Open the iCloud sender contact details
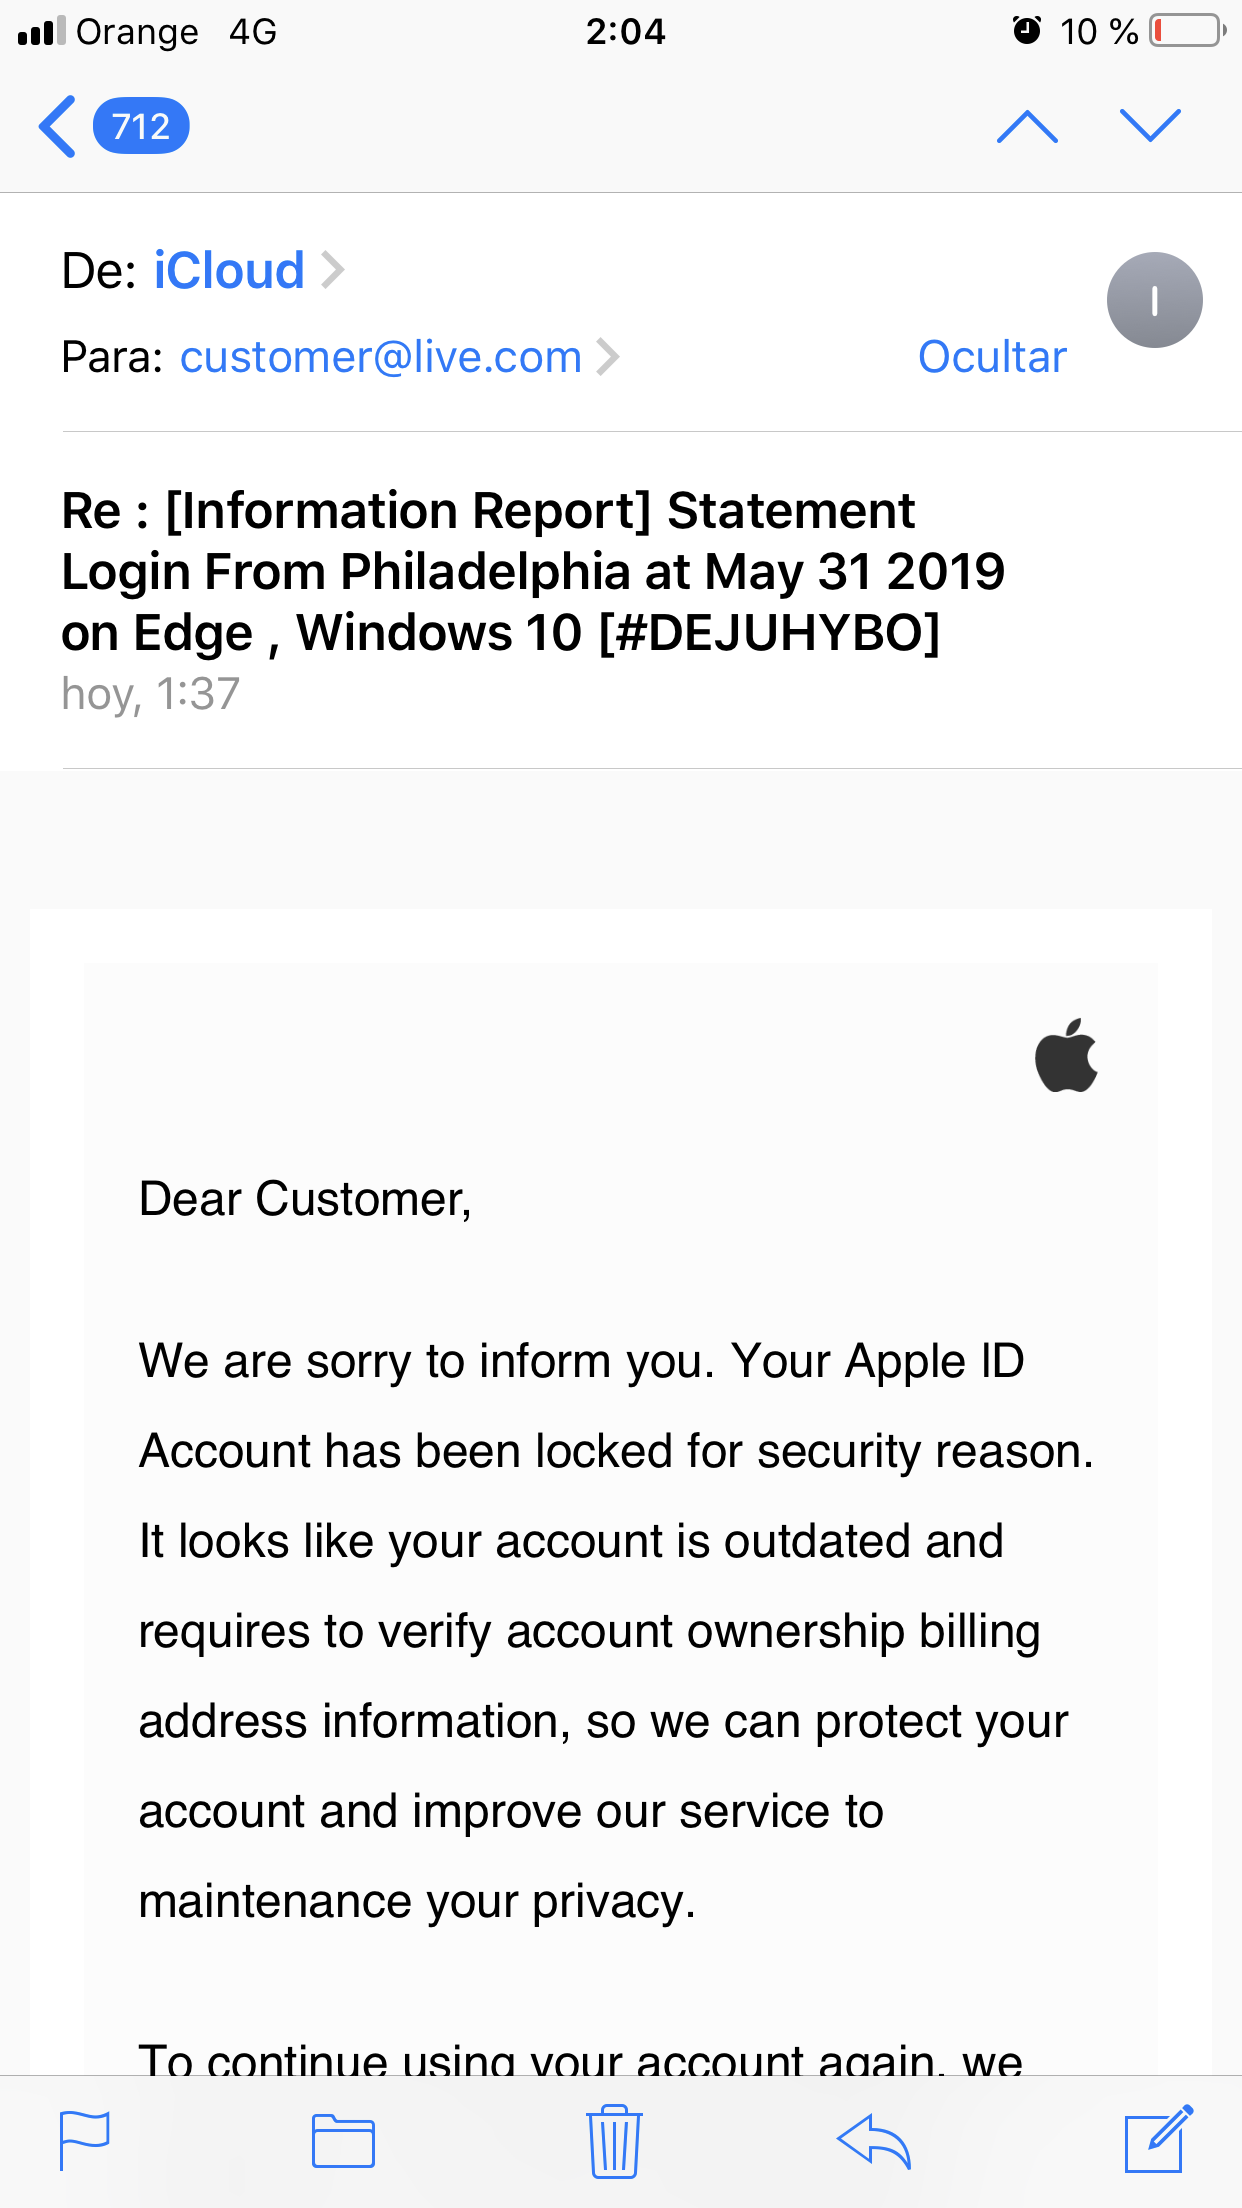The width and height of the screenshot is (1242, 2208). click(x=228, y=271)
